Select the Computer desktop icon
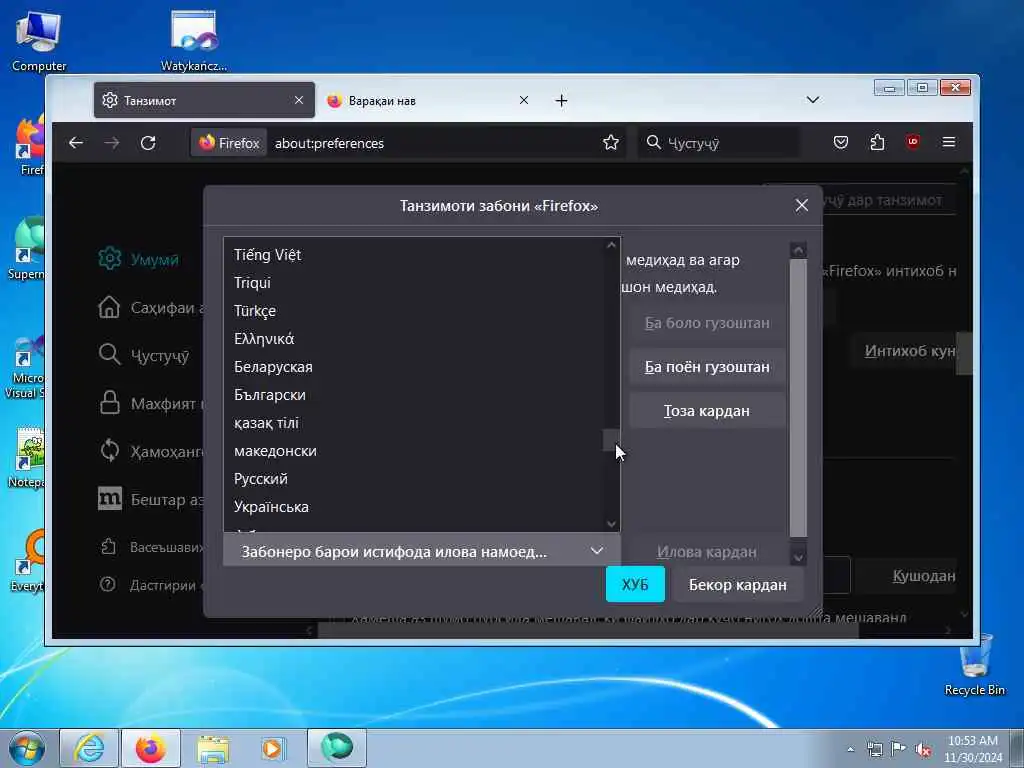Viewport: 1024px width, 768px height. pos(39,40)
